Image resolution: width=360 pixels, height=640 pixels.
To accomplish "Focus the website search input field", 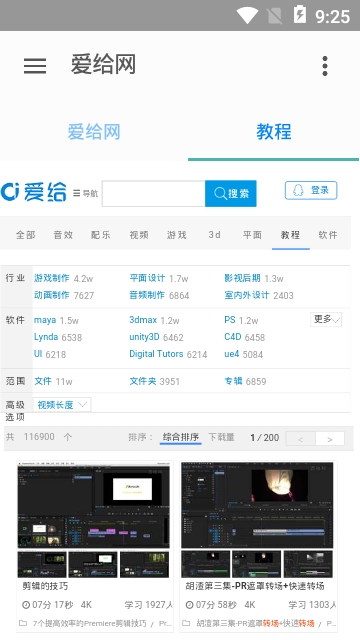I will (153, 193).
